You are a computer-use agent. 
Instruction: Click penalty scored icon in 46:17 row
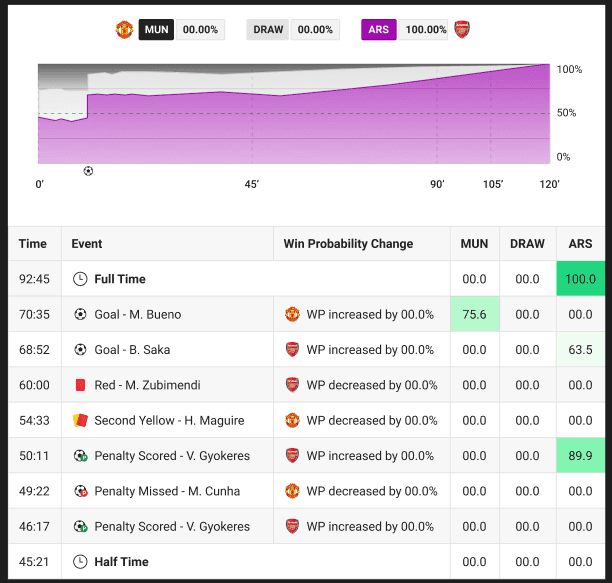(81, 526)
